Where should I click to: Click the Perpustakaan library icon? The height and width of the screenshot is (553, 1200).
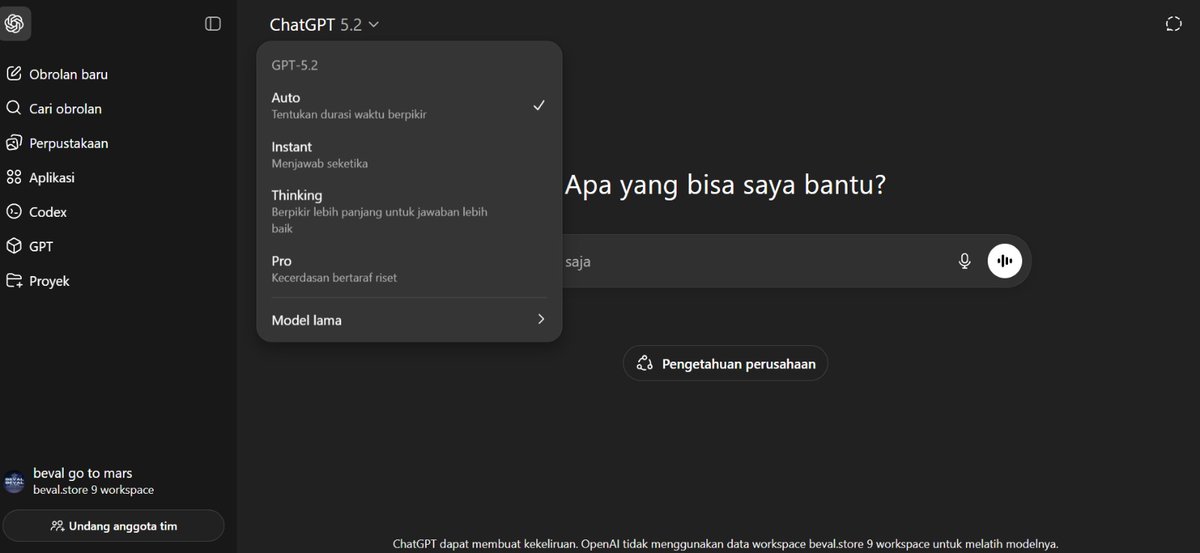(14, 143)
